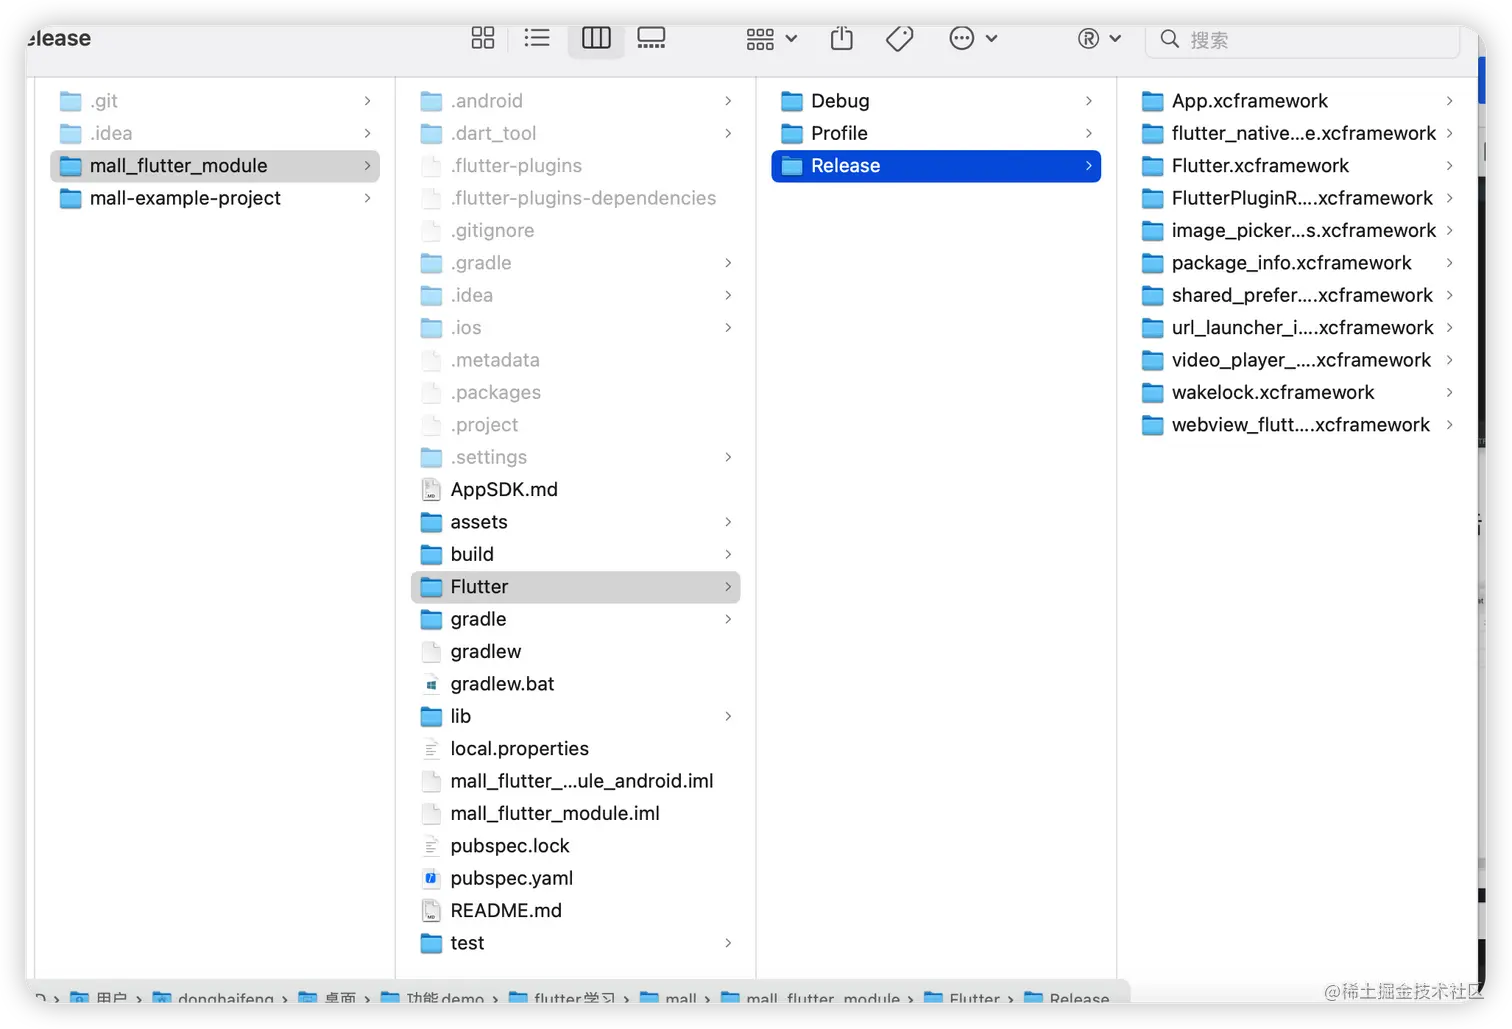
Task: Expand the lib folder chevron
Action: tap(728, 716)
